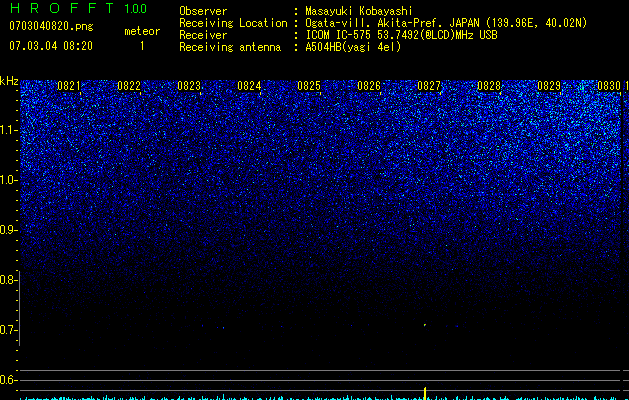The width and height of the screenshot is (629, 400).
Task: Click the kHz axis unit label
Action: tap(9, 81)
